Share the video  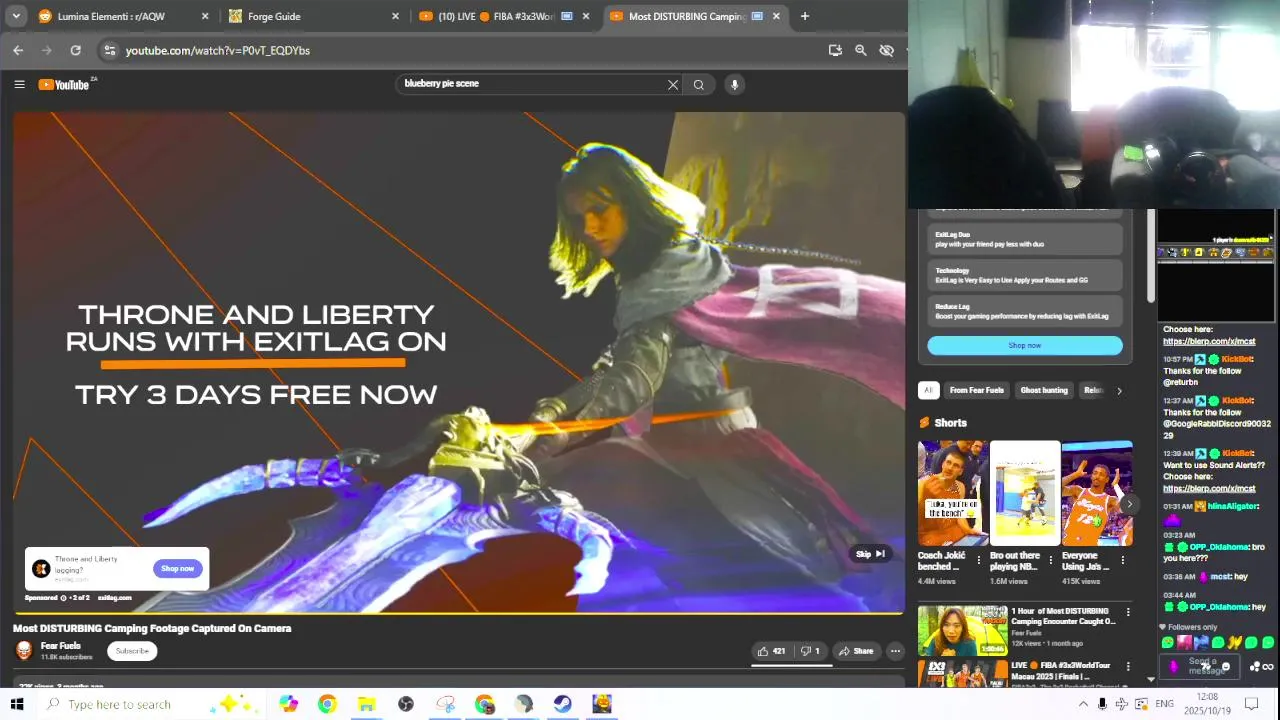[x=856, y=651]
